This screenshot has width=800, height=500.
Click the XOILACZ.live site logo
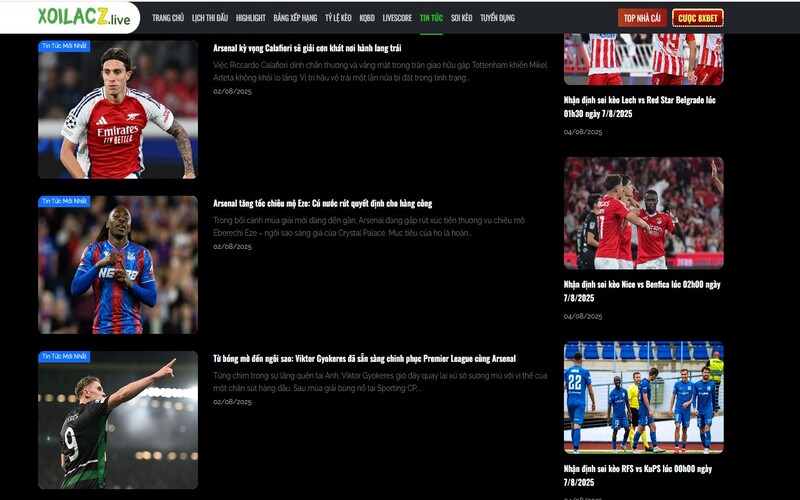point(84,17)
